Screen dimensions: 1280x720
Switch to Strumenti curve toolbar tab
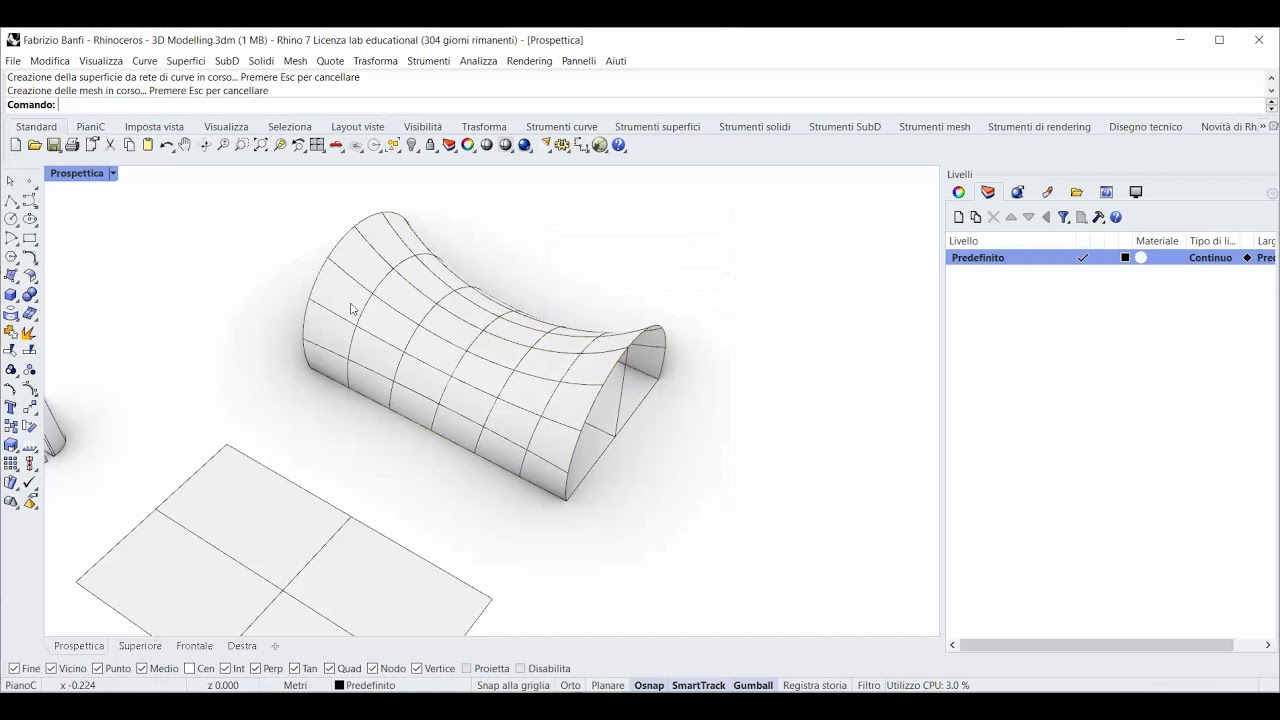point(562,127)
